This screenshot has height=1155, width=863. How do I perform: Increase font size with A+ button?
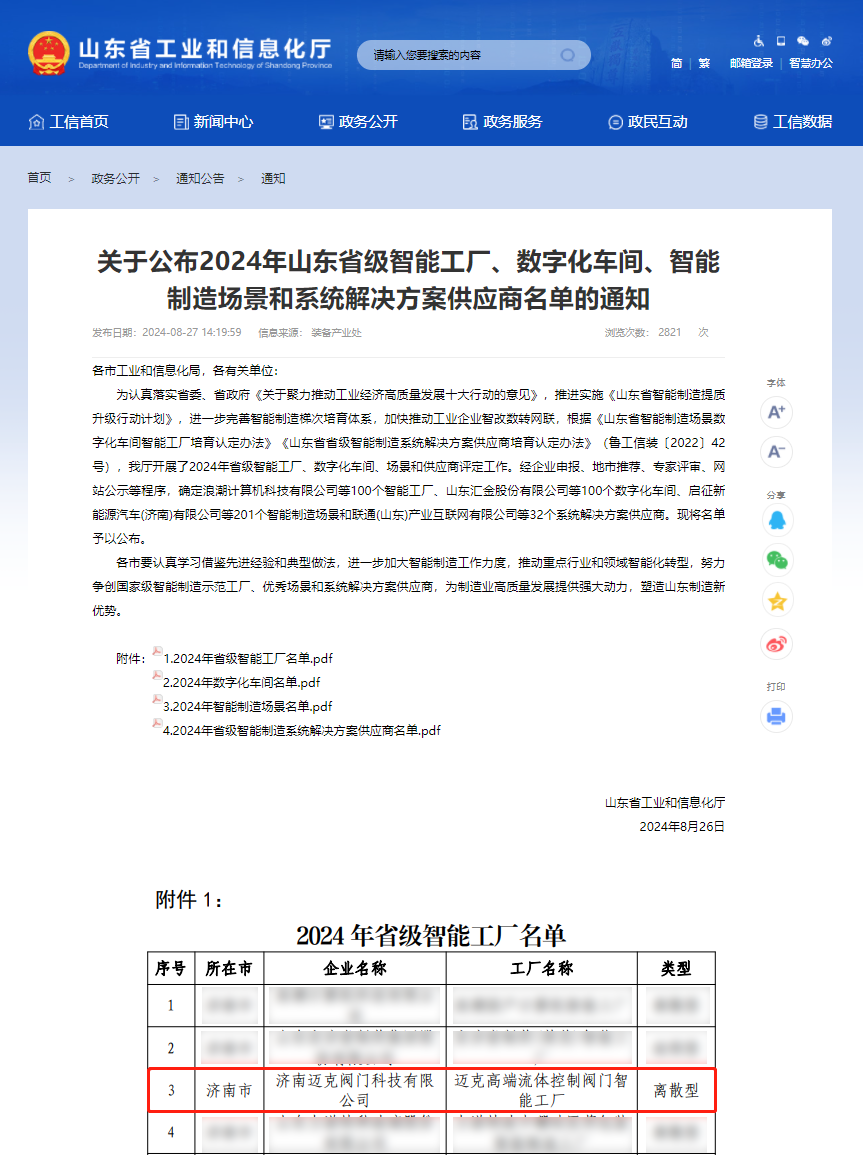point(776,412)
